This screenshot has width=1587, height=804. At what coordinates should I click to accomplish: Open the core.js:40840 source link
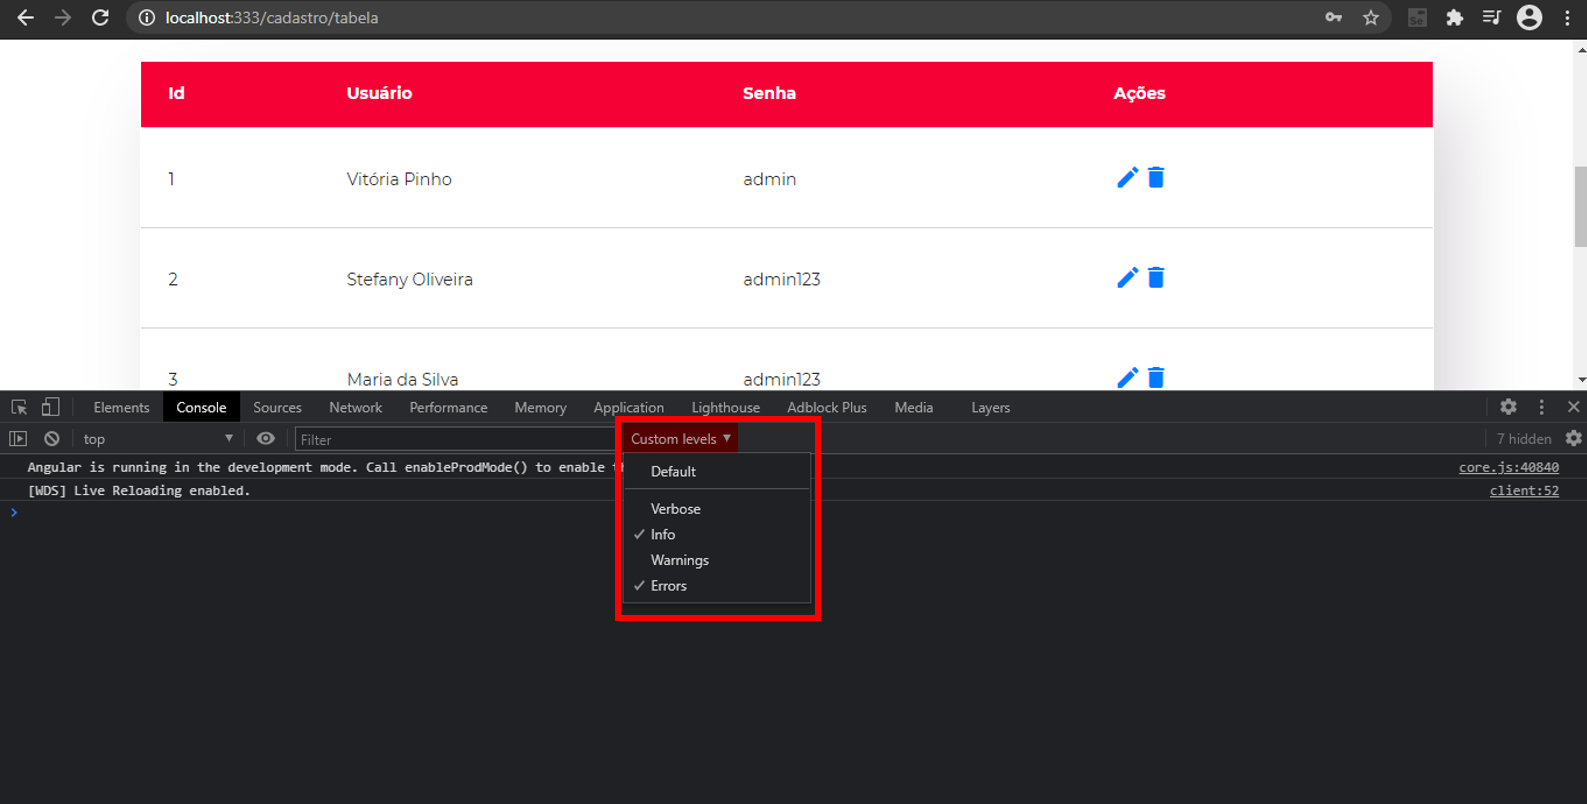[x=1508, y=467]
